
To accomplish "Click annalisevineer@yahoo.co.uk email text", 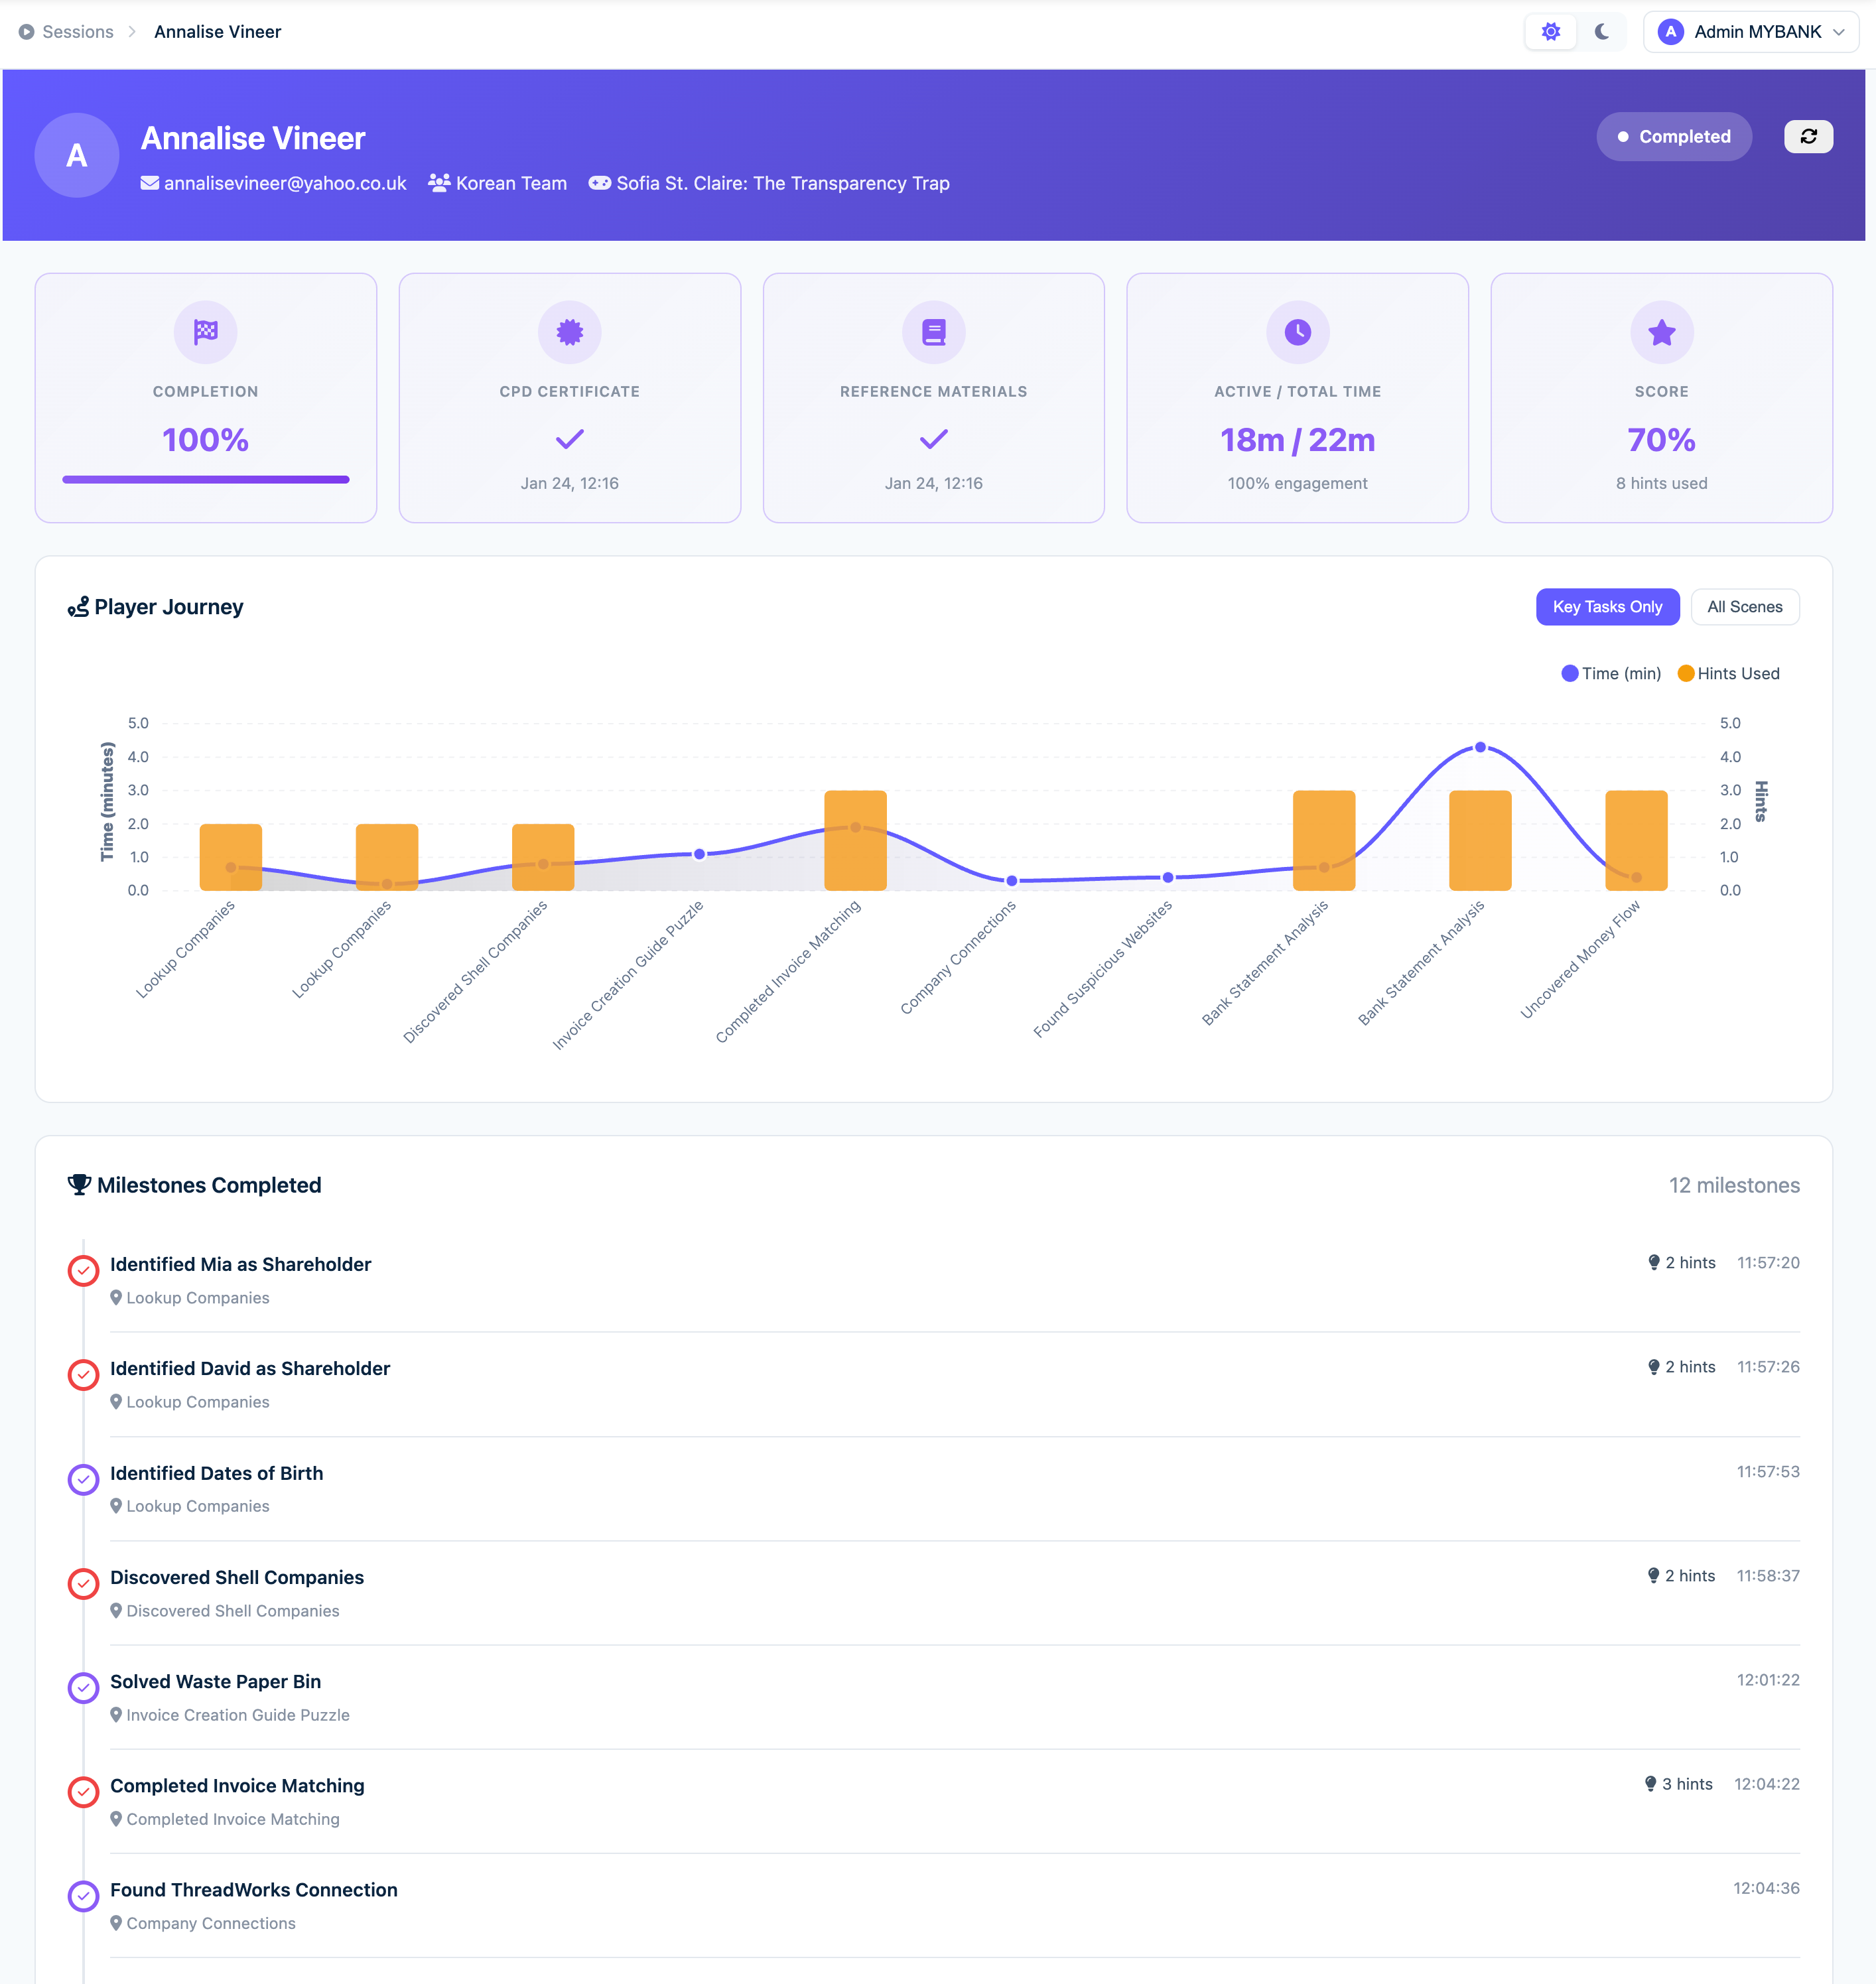I will pos(285,183).
